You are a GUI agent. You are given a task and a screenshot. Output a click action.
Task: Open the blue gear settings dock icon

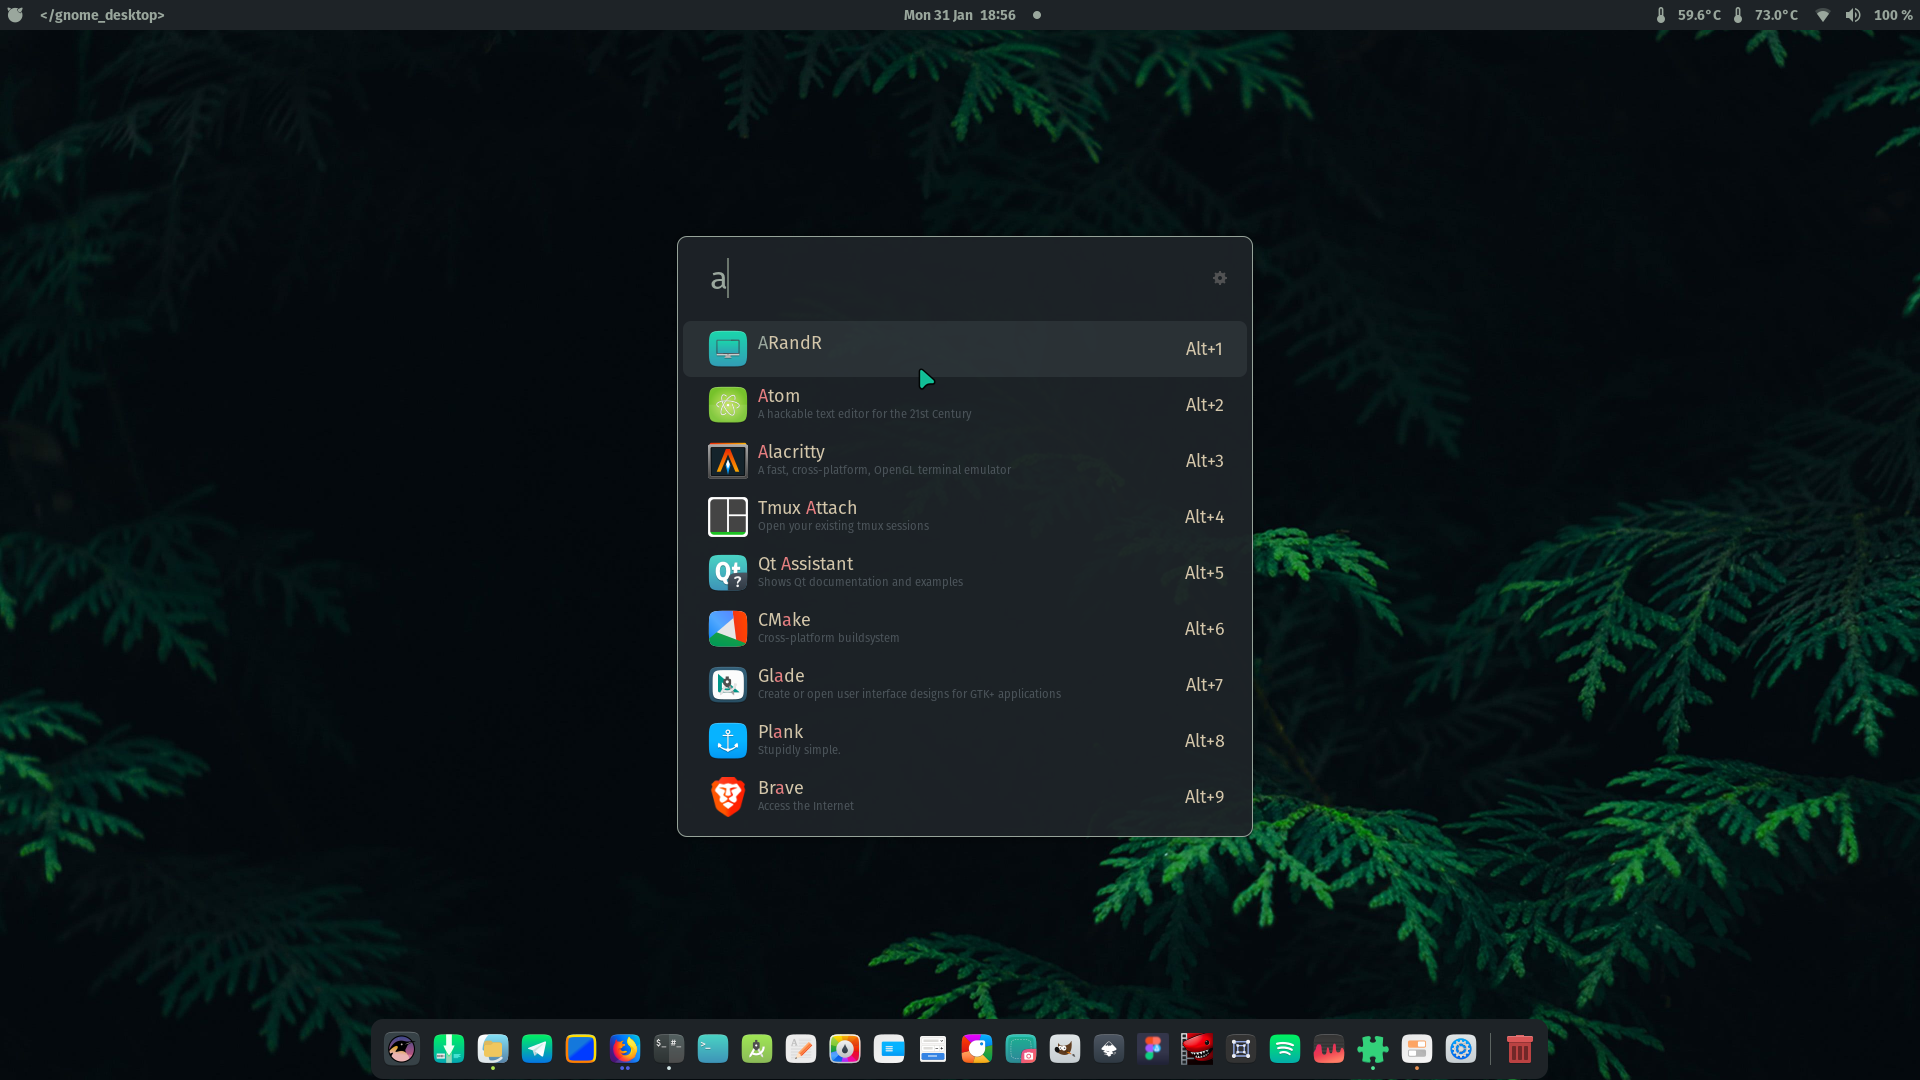(x=1461, y=1049)
